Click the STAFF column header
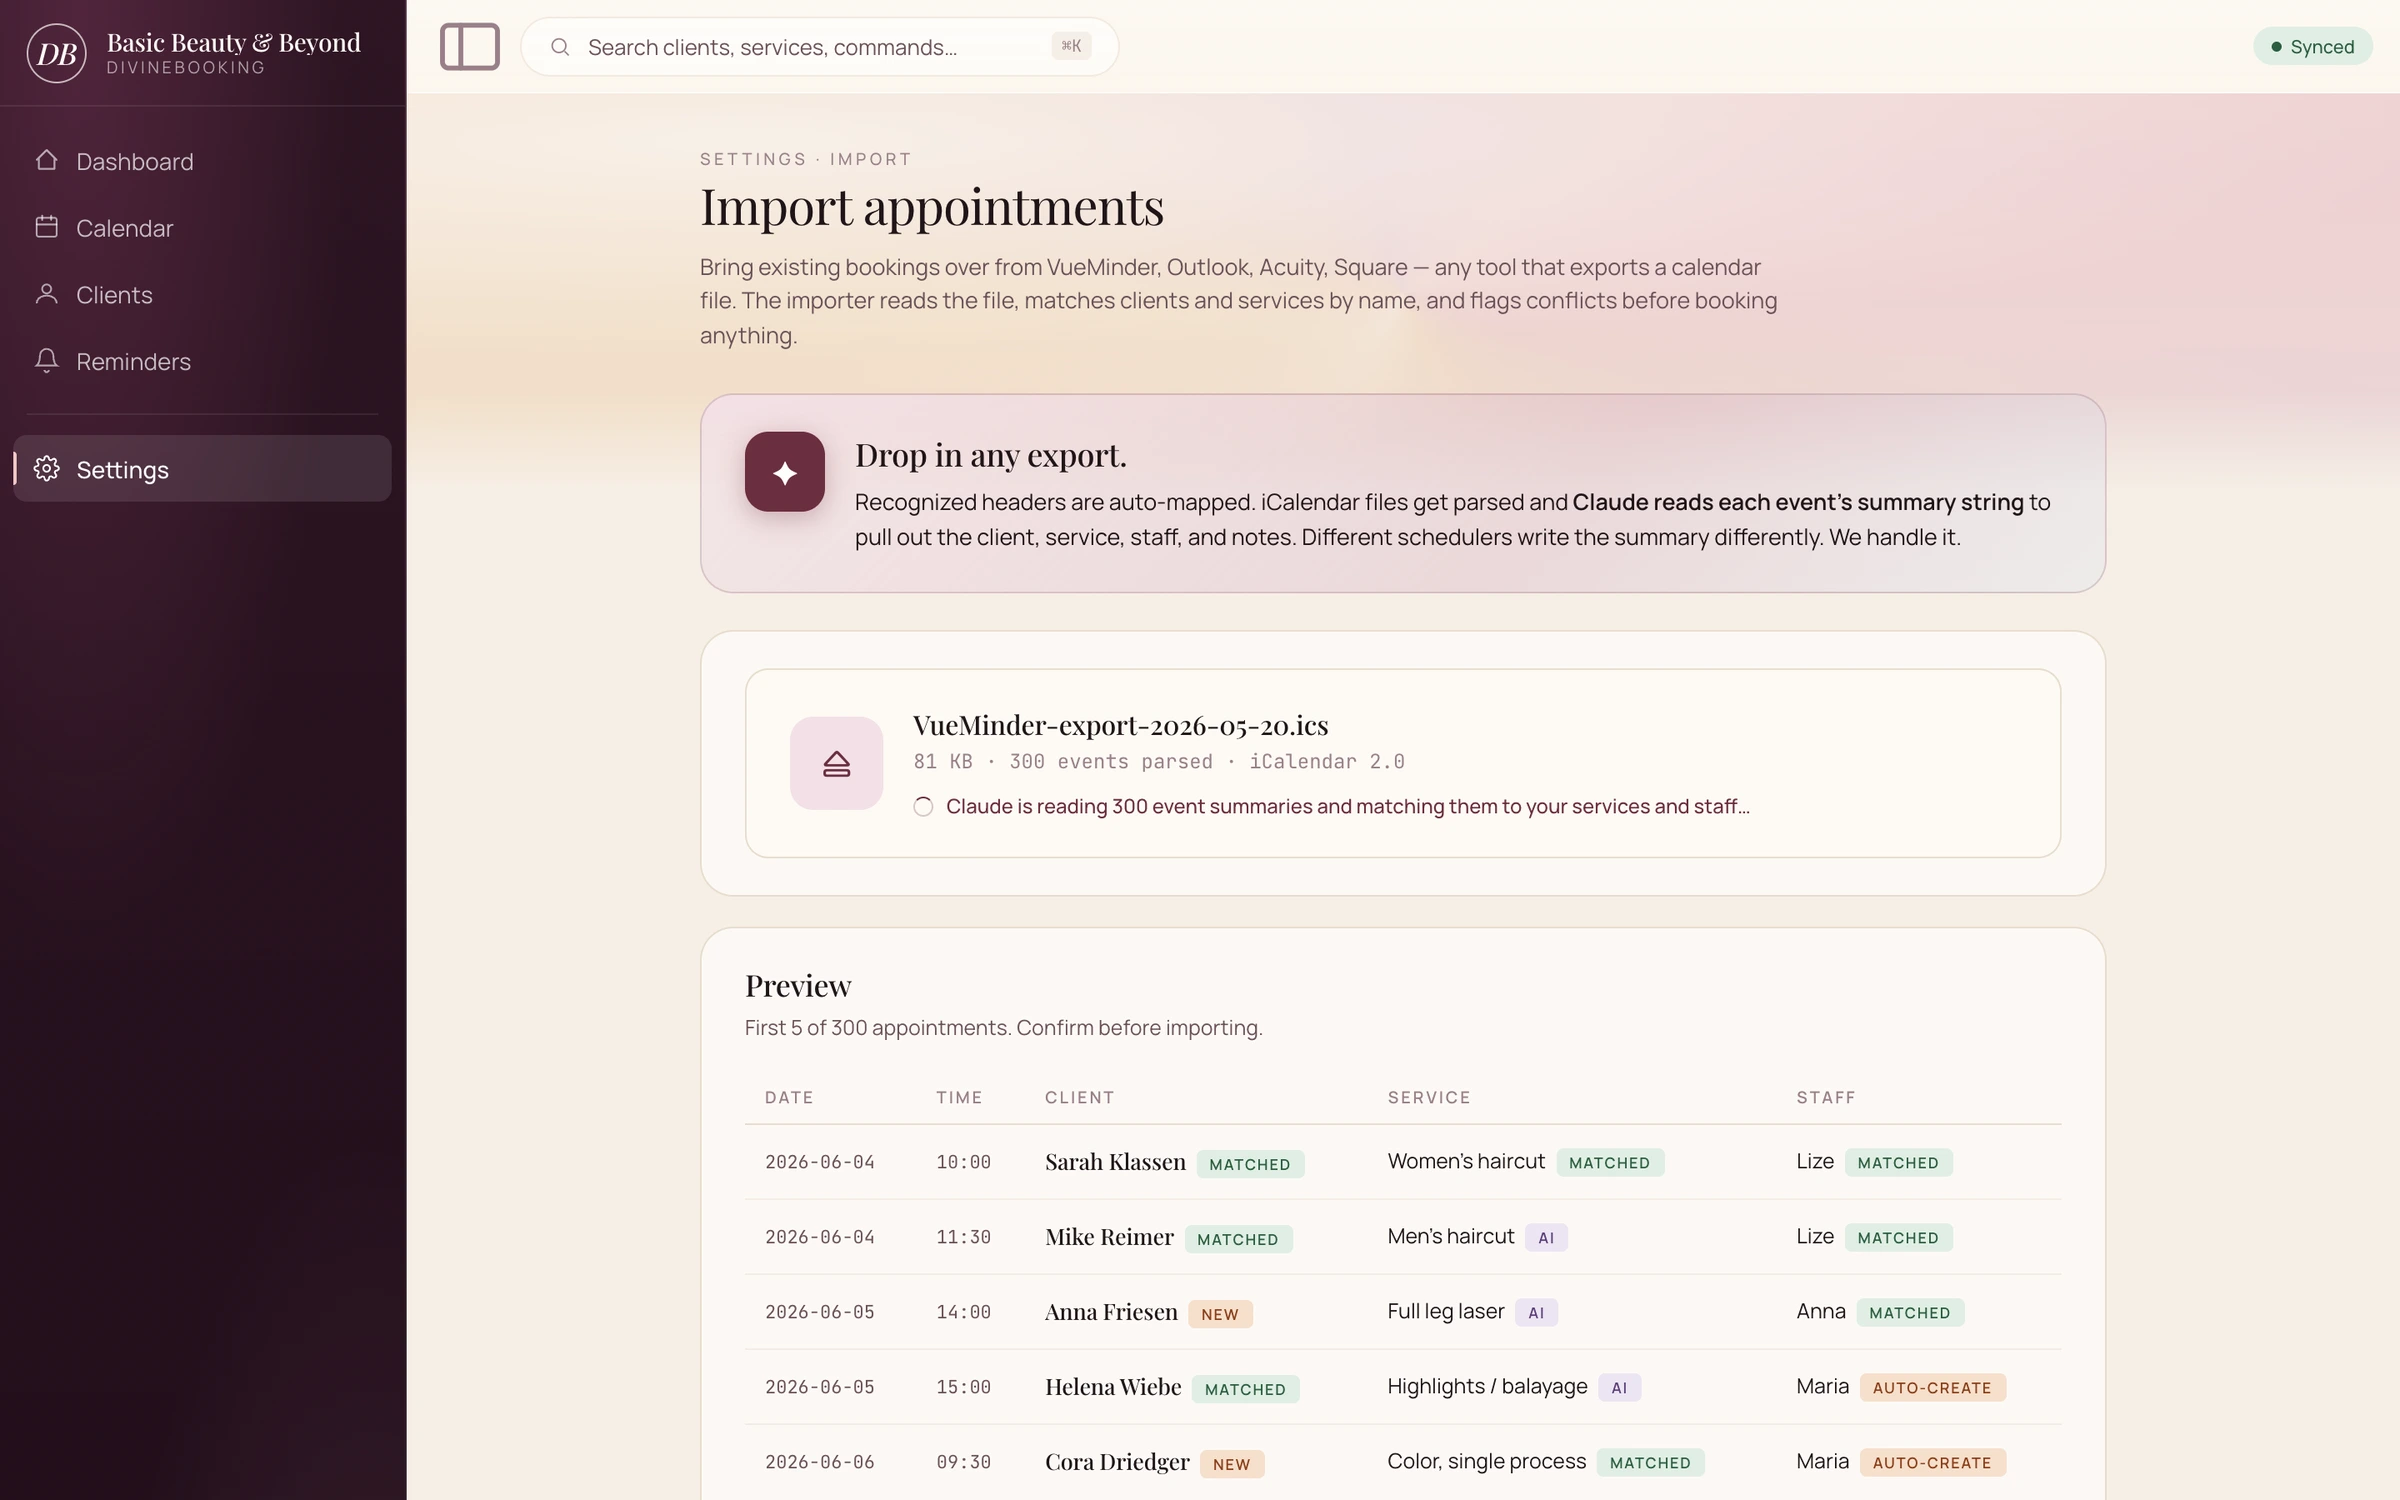The height and width of the screenshot is (1500, 2400). 1826,1097
